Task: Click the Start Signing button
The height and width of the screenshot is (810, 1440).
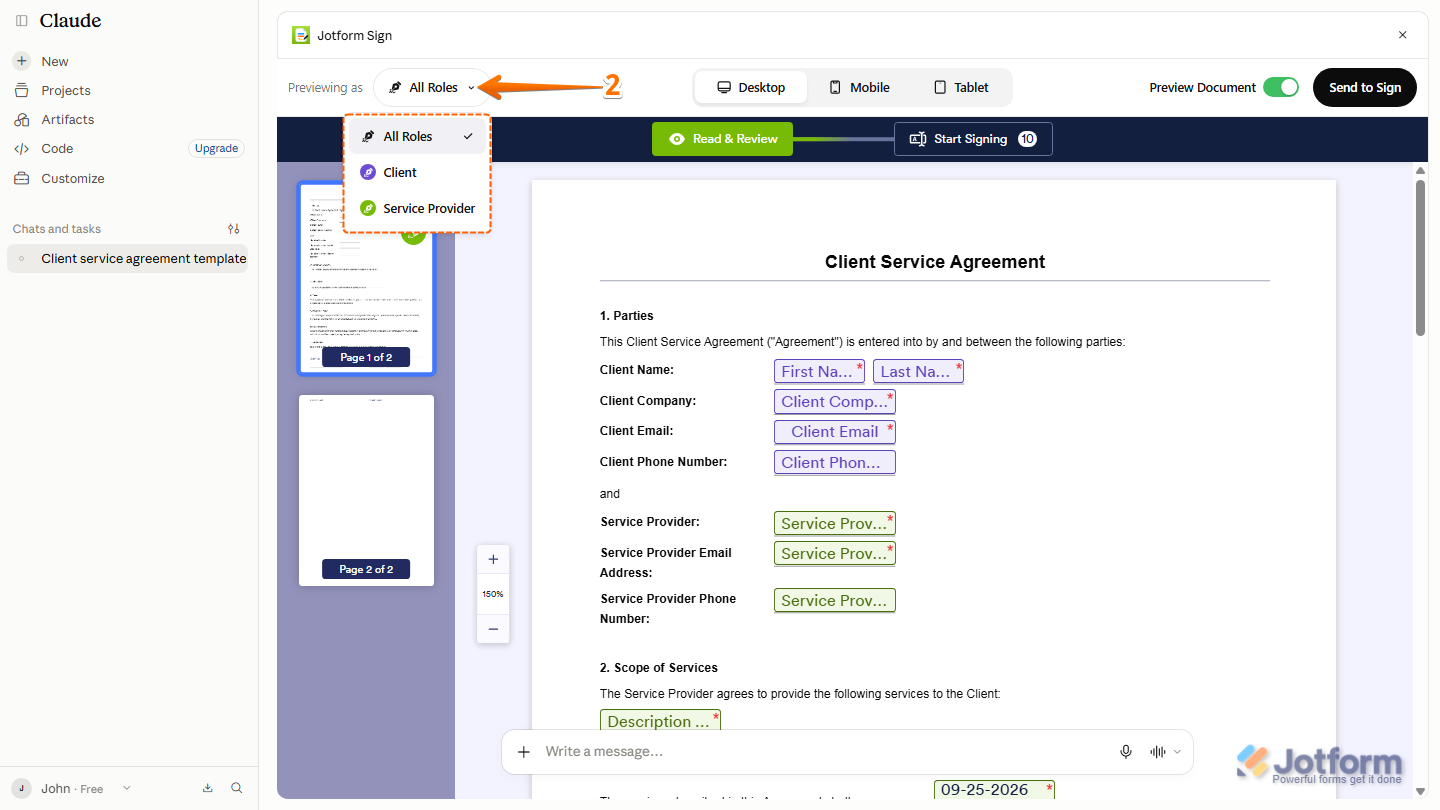Action: tap(973, 139)
